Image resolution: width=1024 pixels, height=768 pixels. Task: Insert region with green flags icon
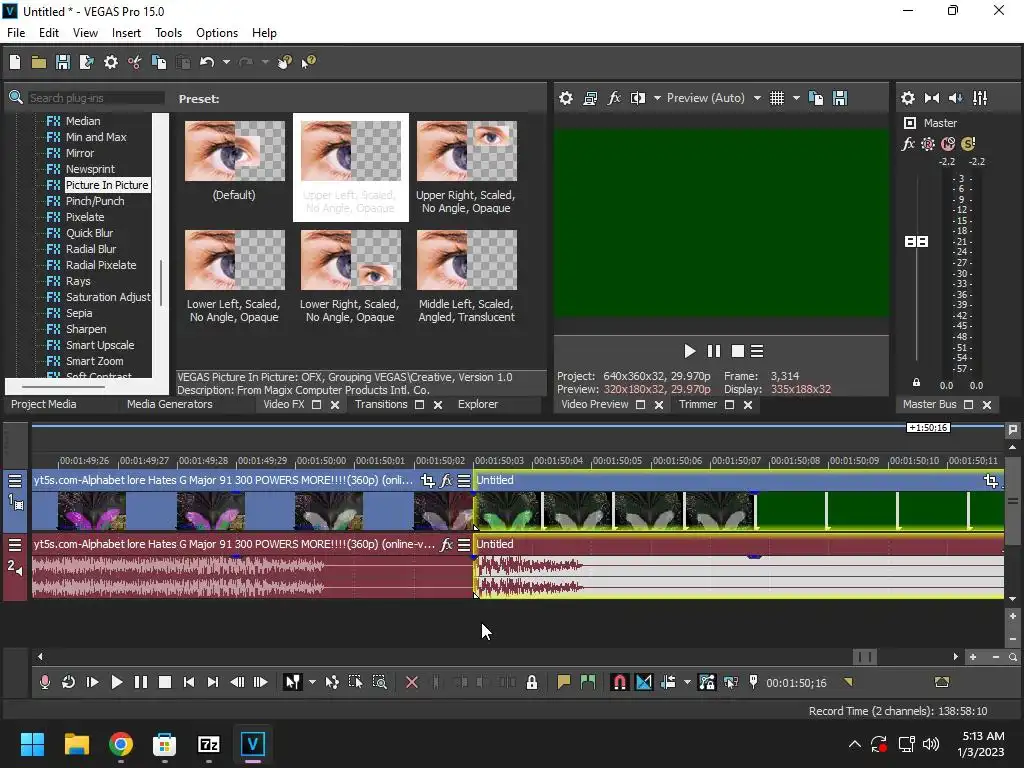pos(588,682)
